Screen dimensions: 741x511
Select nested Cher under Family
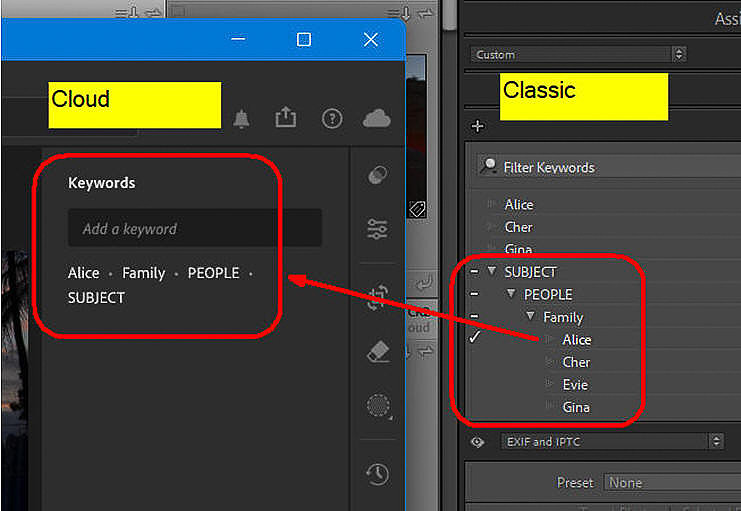click(576, 363)
